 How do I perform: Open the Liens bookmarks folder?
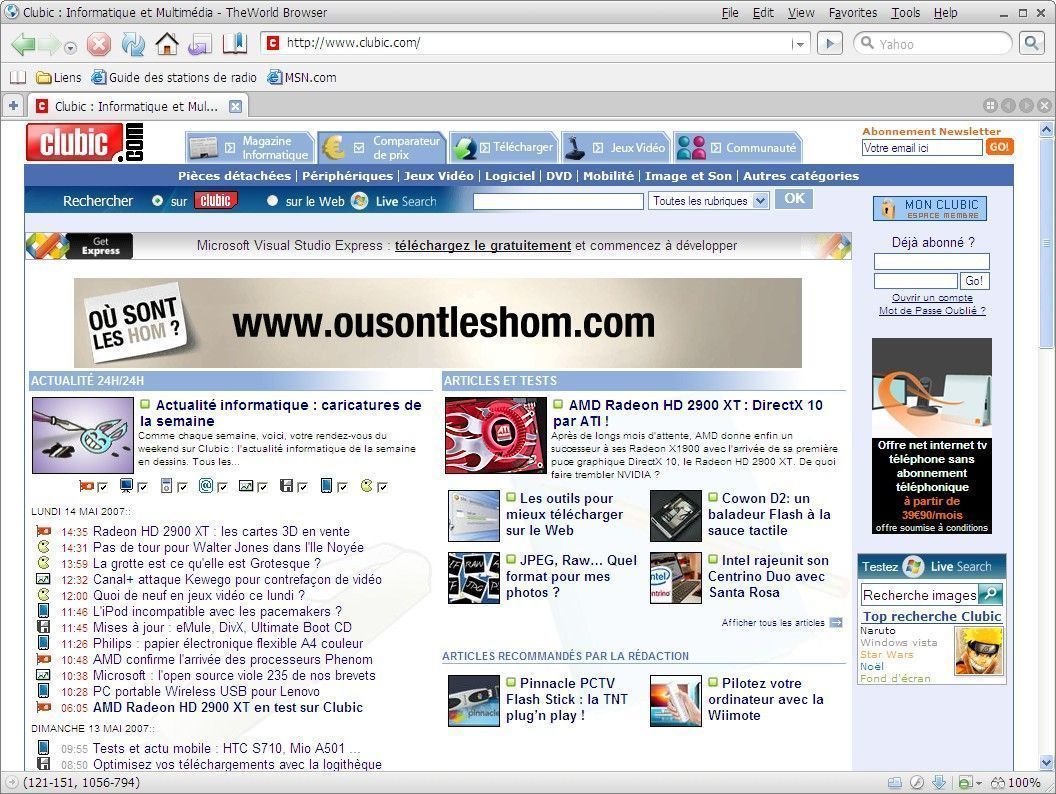pos(59,77)
